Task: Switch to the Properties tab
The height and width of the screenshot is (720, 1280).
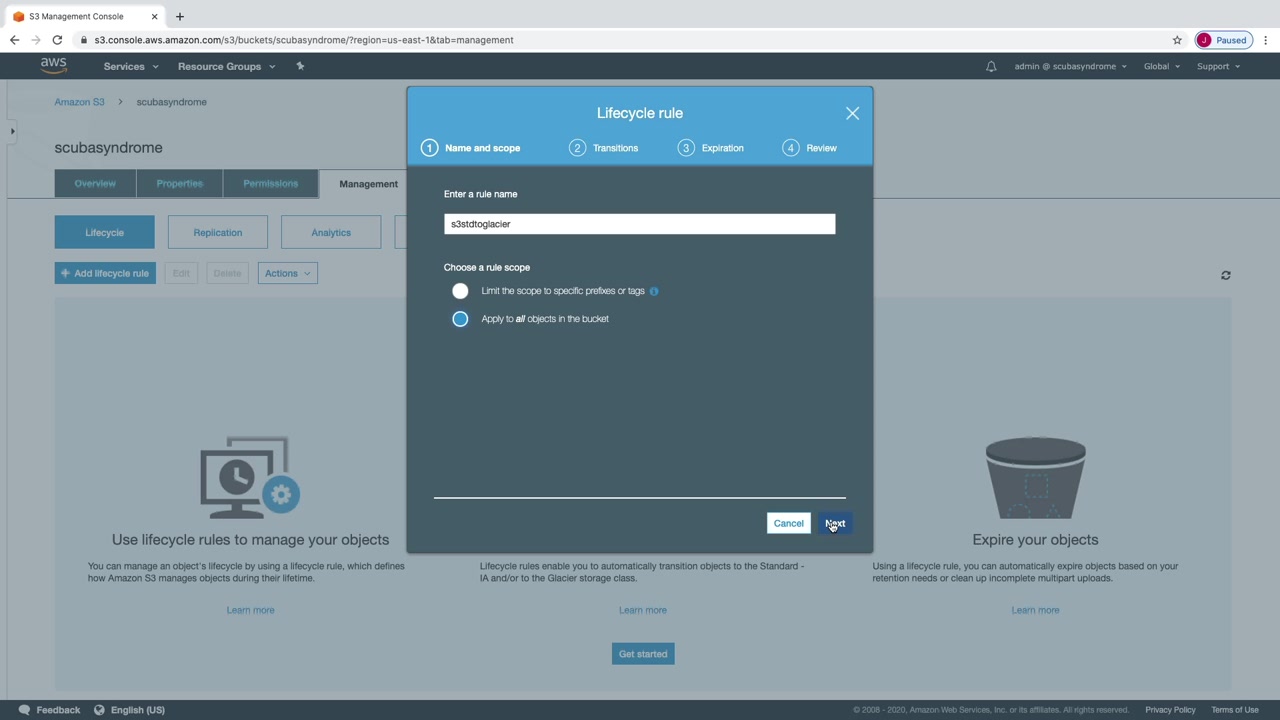Action: click(180, 184)
